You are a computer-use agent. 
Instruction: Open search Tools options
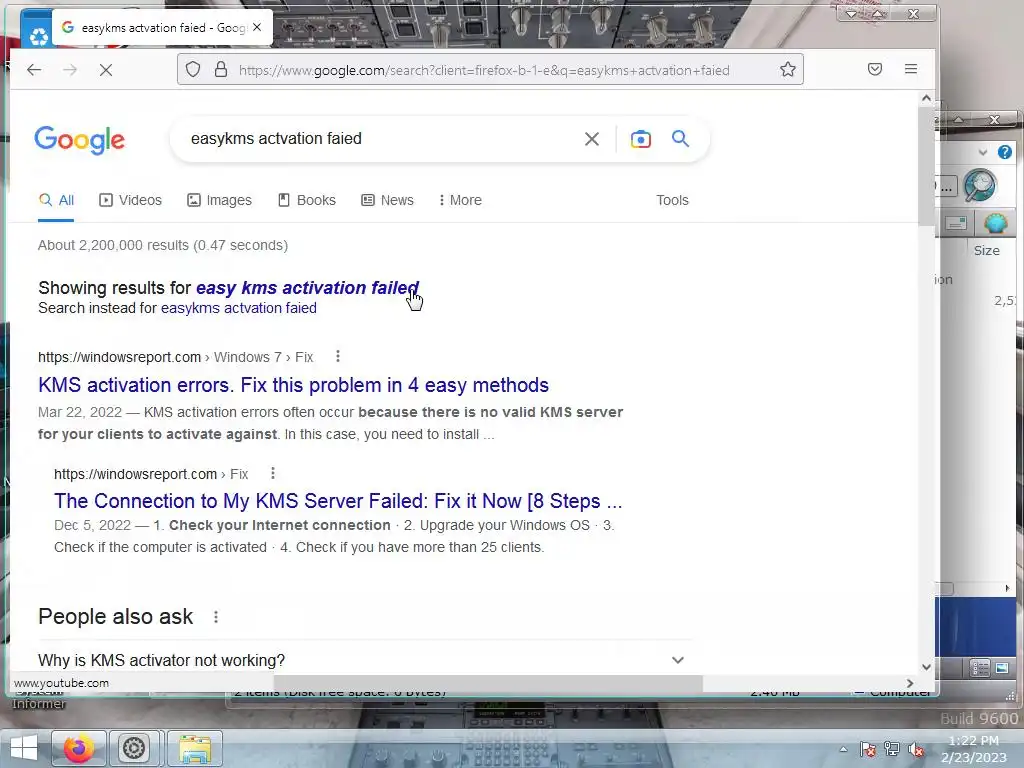(x=672, y=200)
